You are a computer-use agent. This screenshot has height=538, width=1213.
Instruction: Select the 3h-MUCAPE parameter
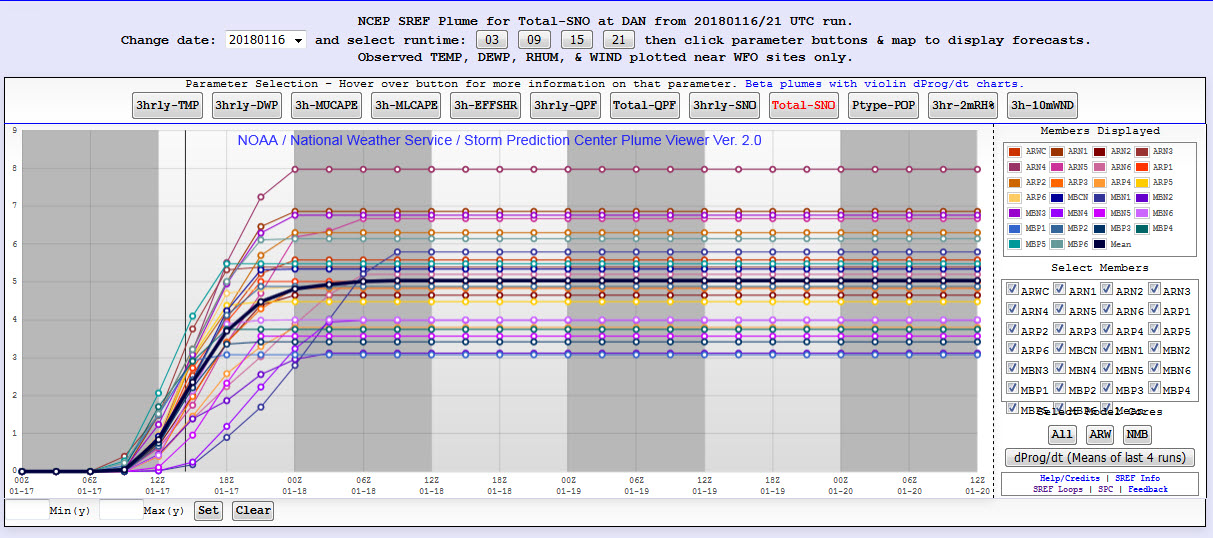327,105
